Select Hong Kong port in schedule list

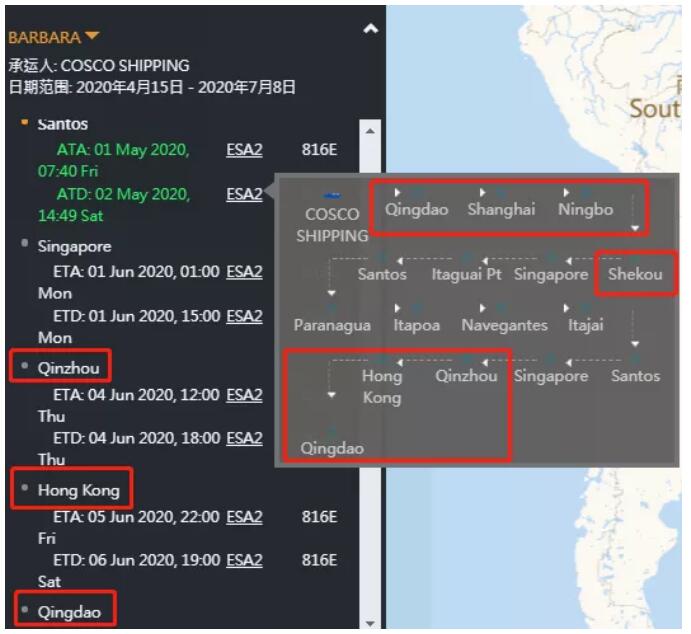(78, 490)
